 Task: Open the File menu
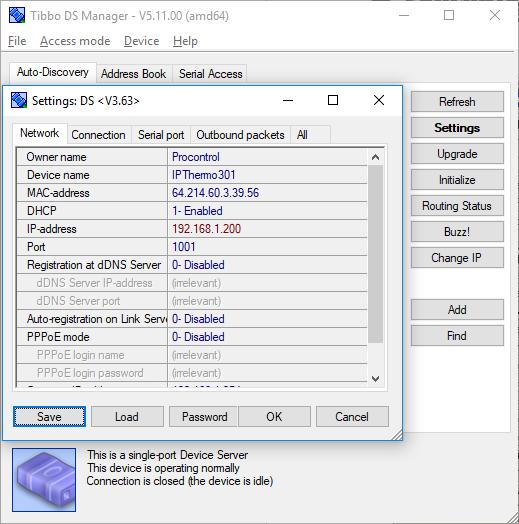click(x=17, y=41)
